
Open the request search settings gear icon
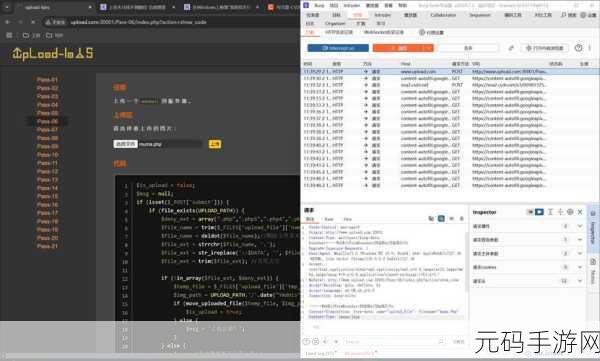pos(315,341)
